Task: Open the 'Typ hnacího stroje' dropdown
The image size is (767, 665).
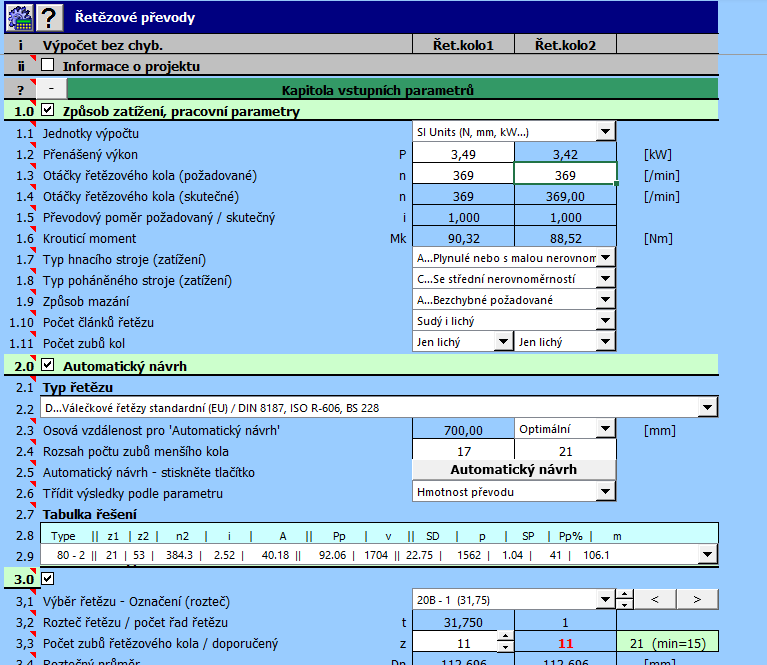Action: 606,258
